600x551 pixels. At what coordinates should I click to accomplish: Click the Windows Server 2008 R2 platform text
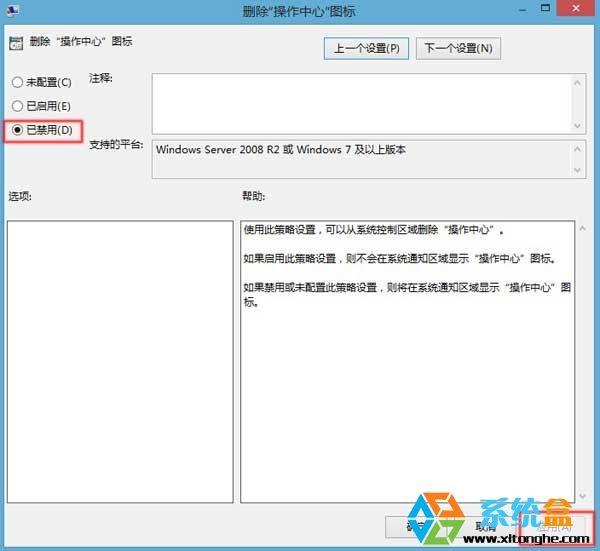281,150
